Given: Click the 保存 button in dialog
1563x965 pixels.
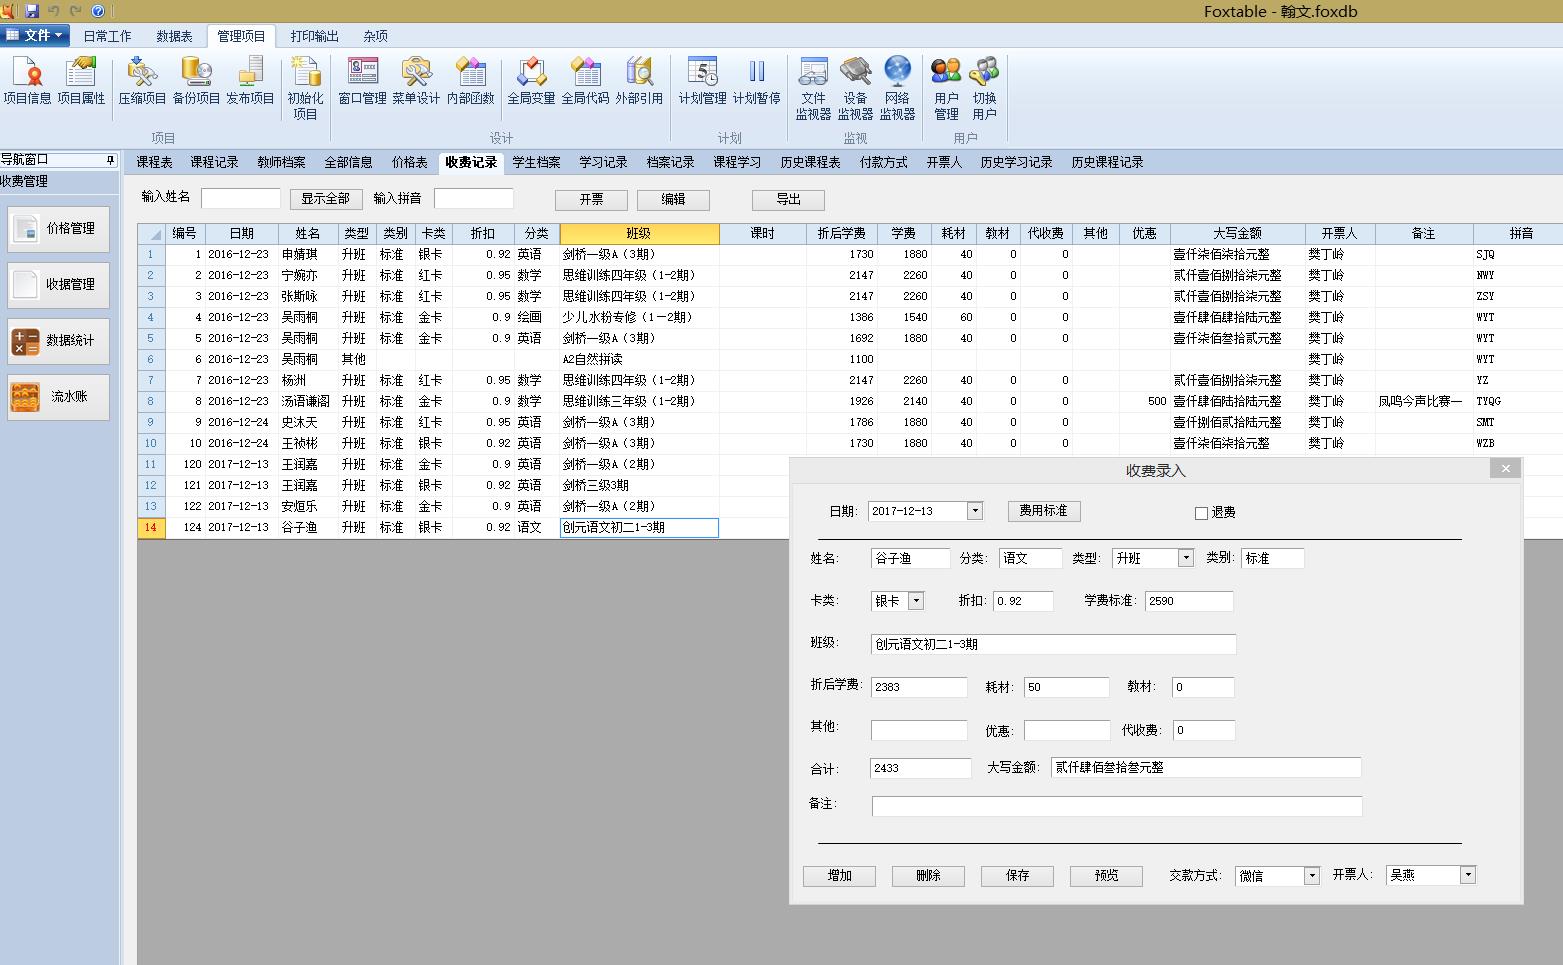Looking at the screenshot, I should [x=1017, y=876].
